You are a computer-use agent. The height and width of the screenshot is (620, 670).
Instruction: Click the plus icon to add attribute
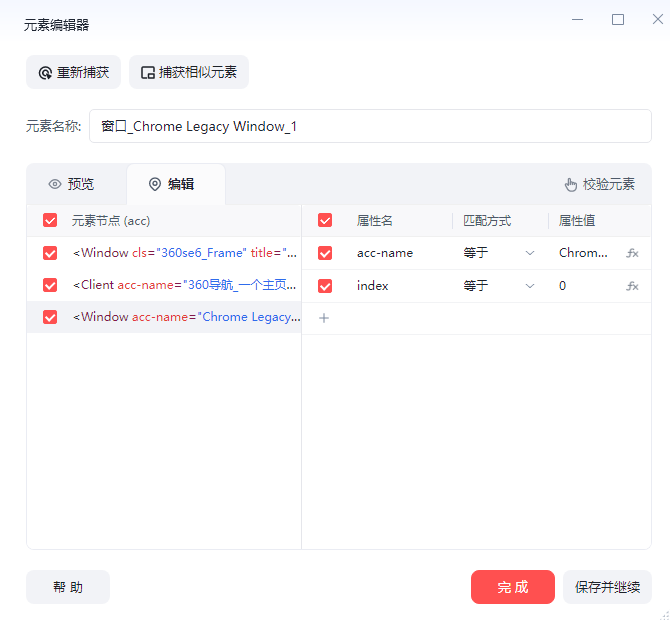tap(324, 318)
